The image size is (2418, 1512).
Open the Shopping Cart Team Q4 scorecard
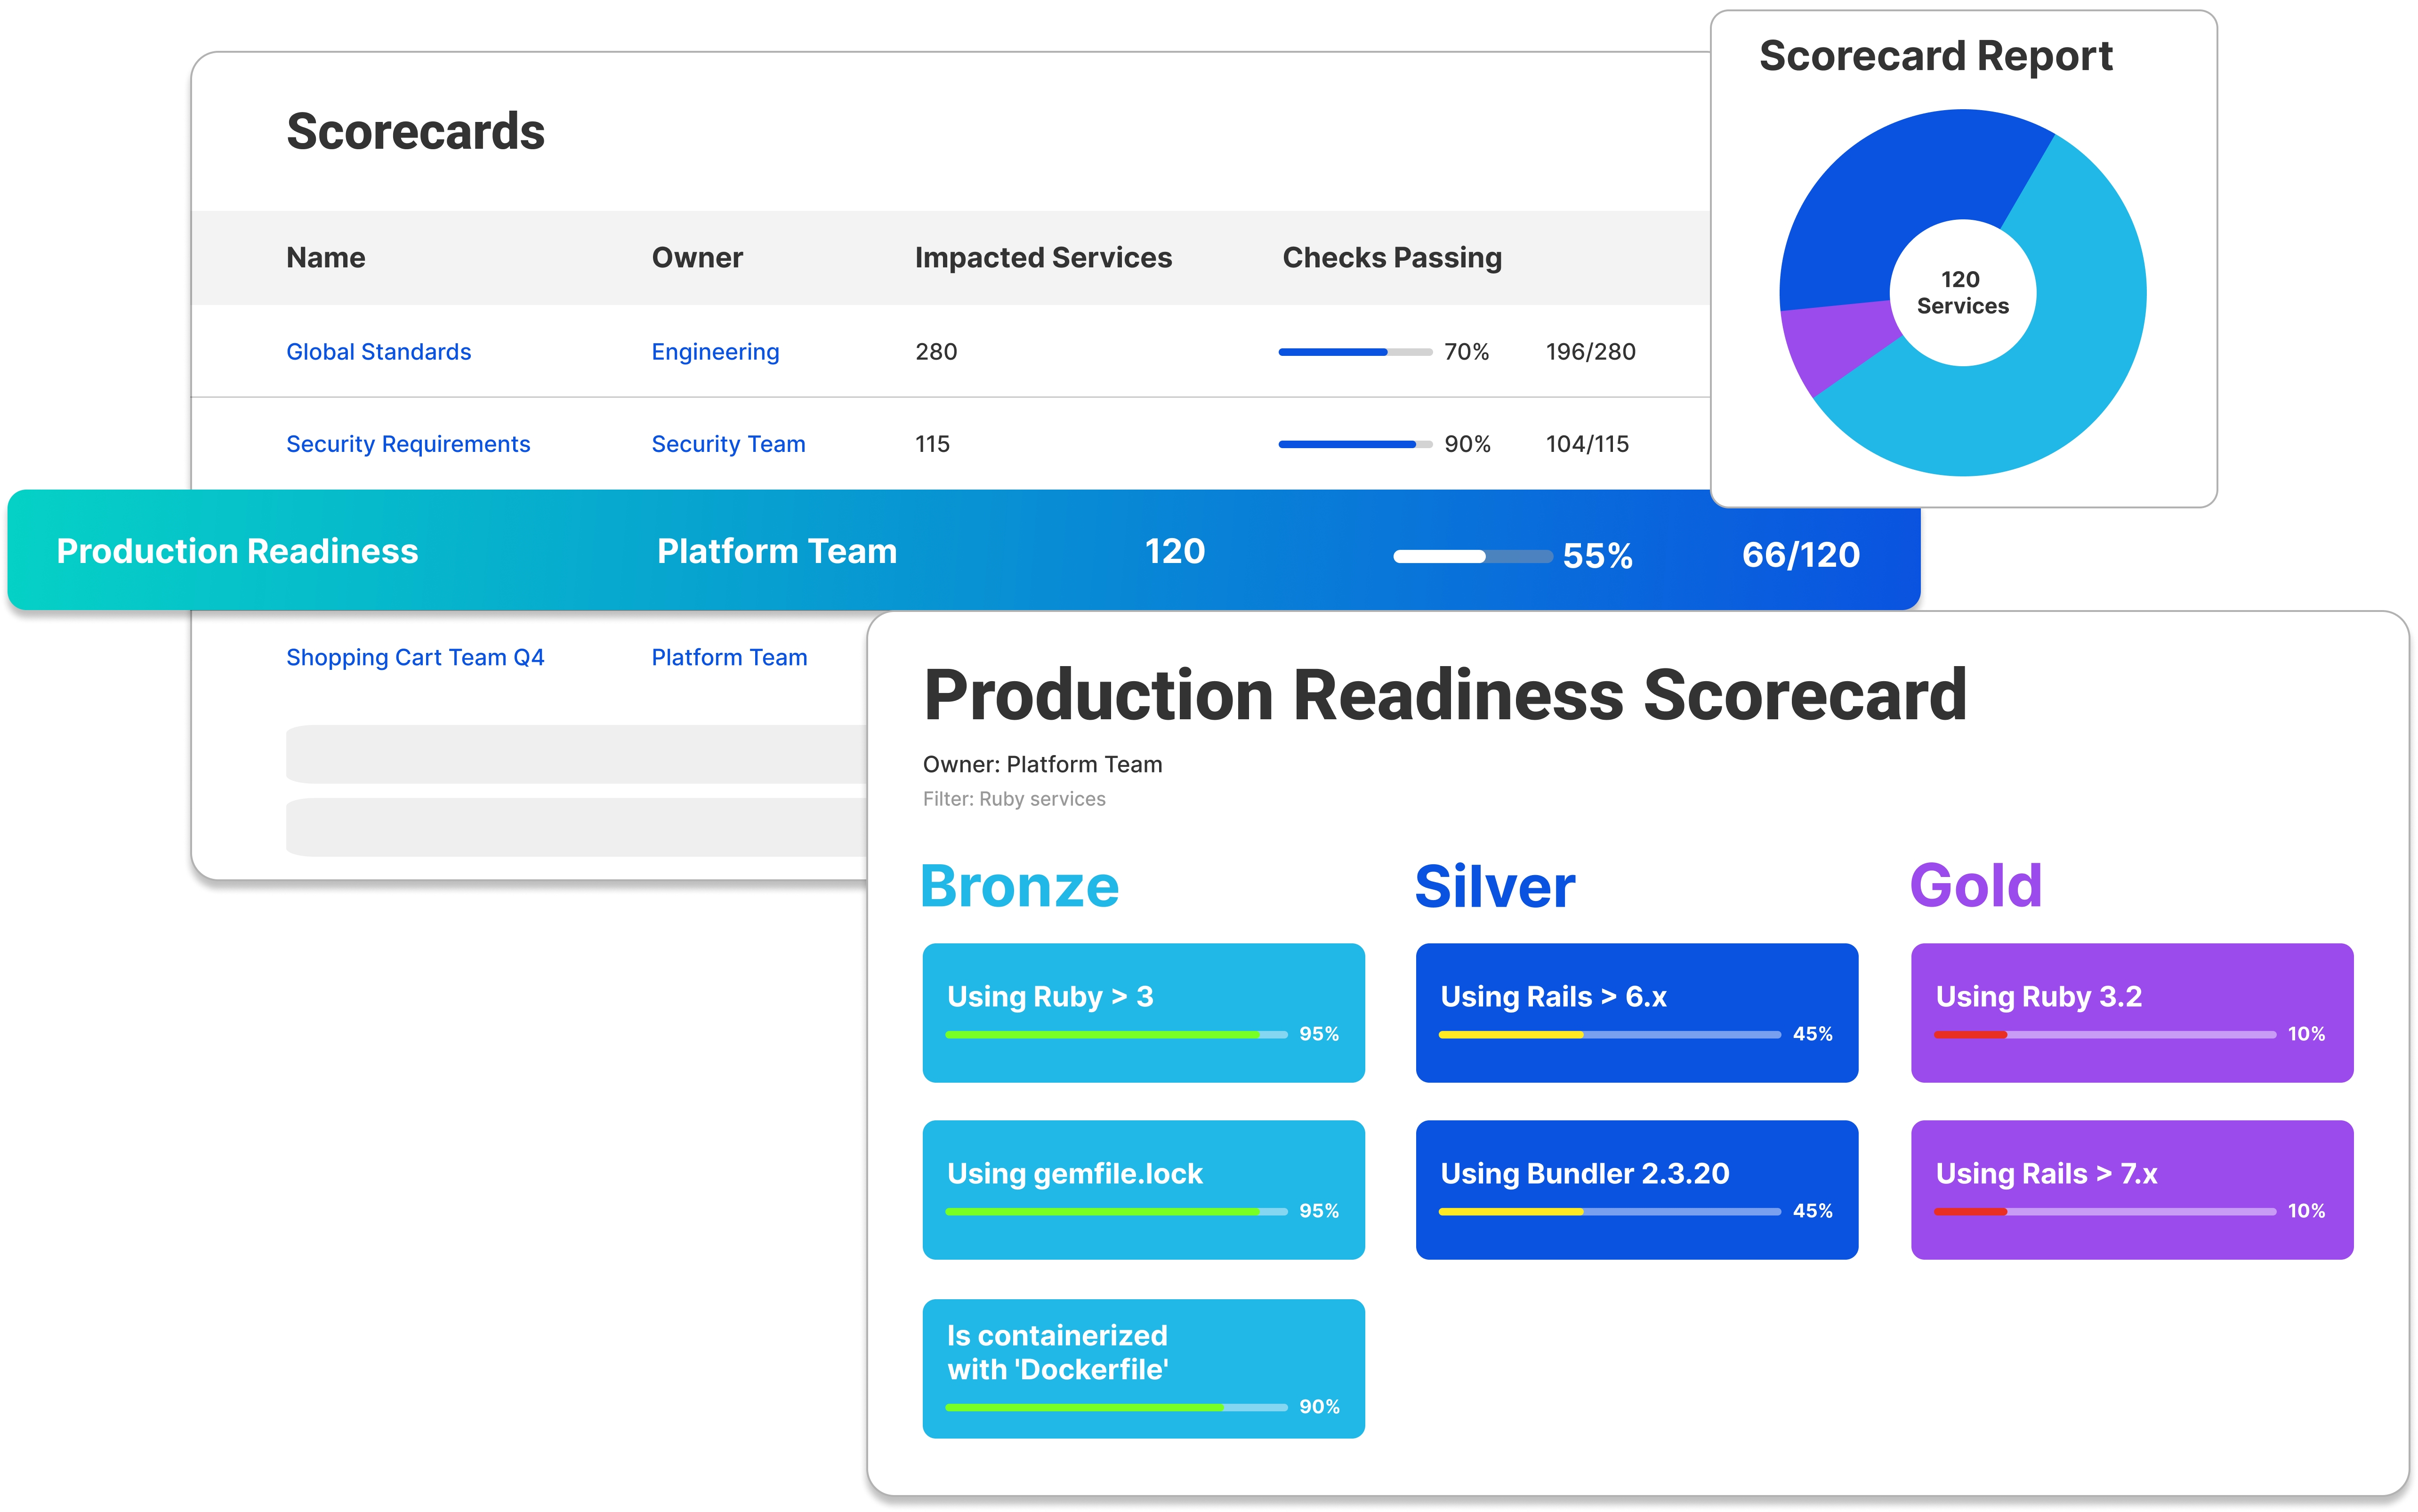(416, 657)
